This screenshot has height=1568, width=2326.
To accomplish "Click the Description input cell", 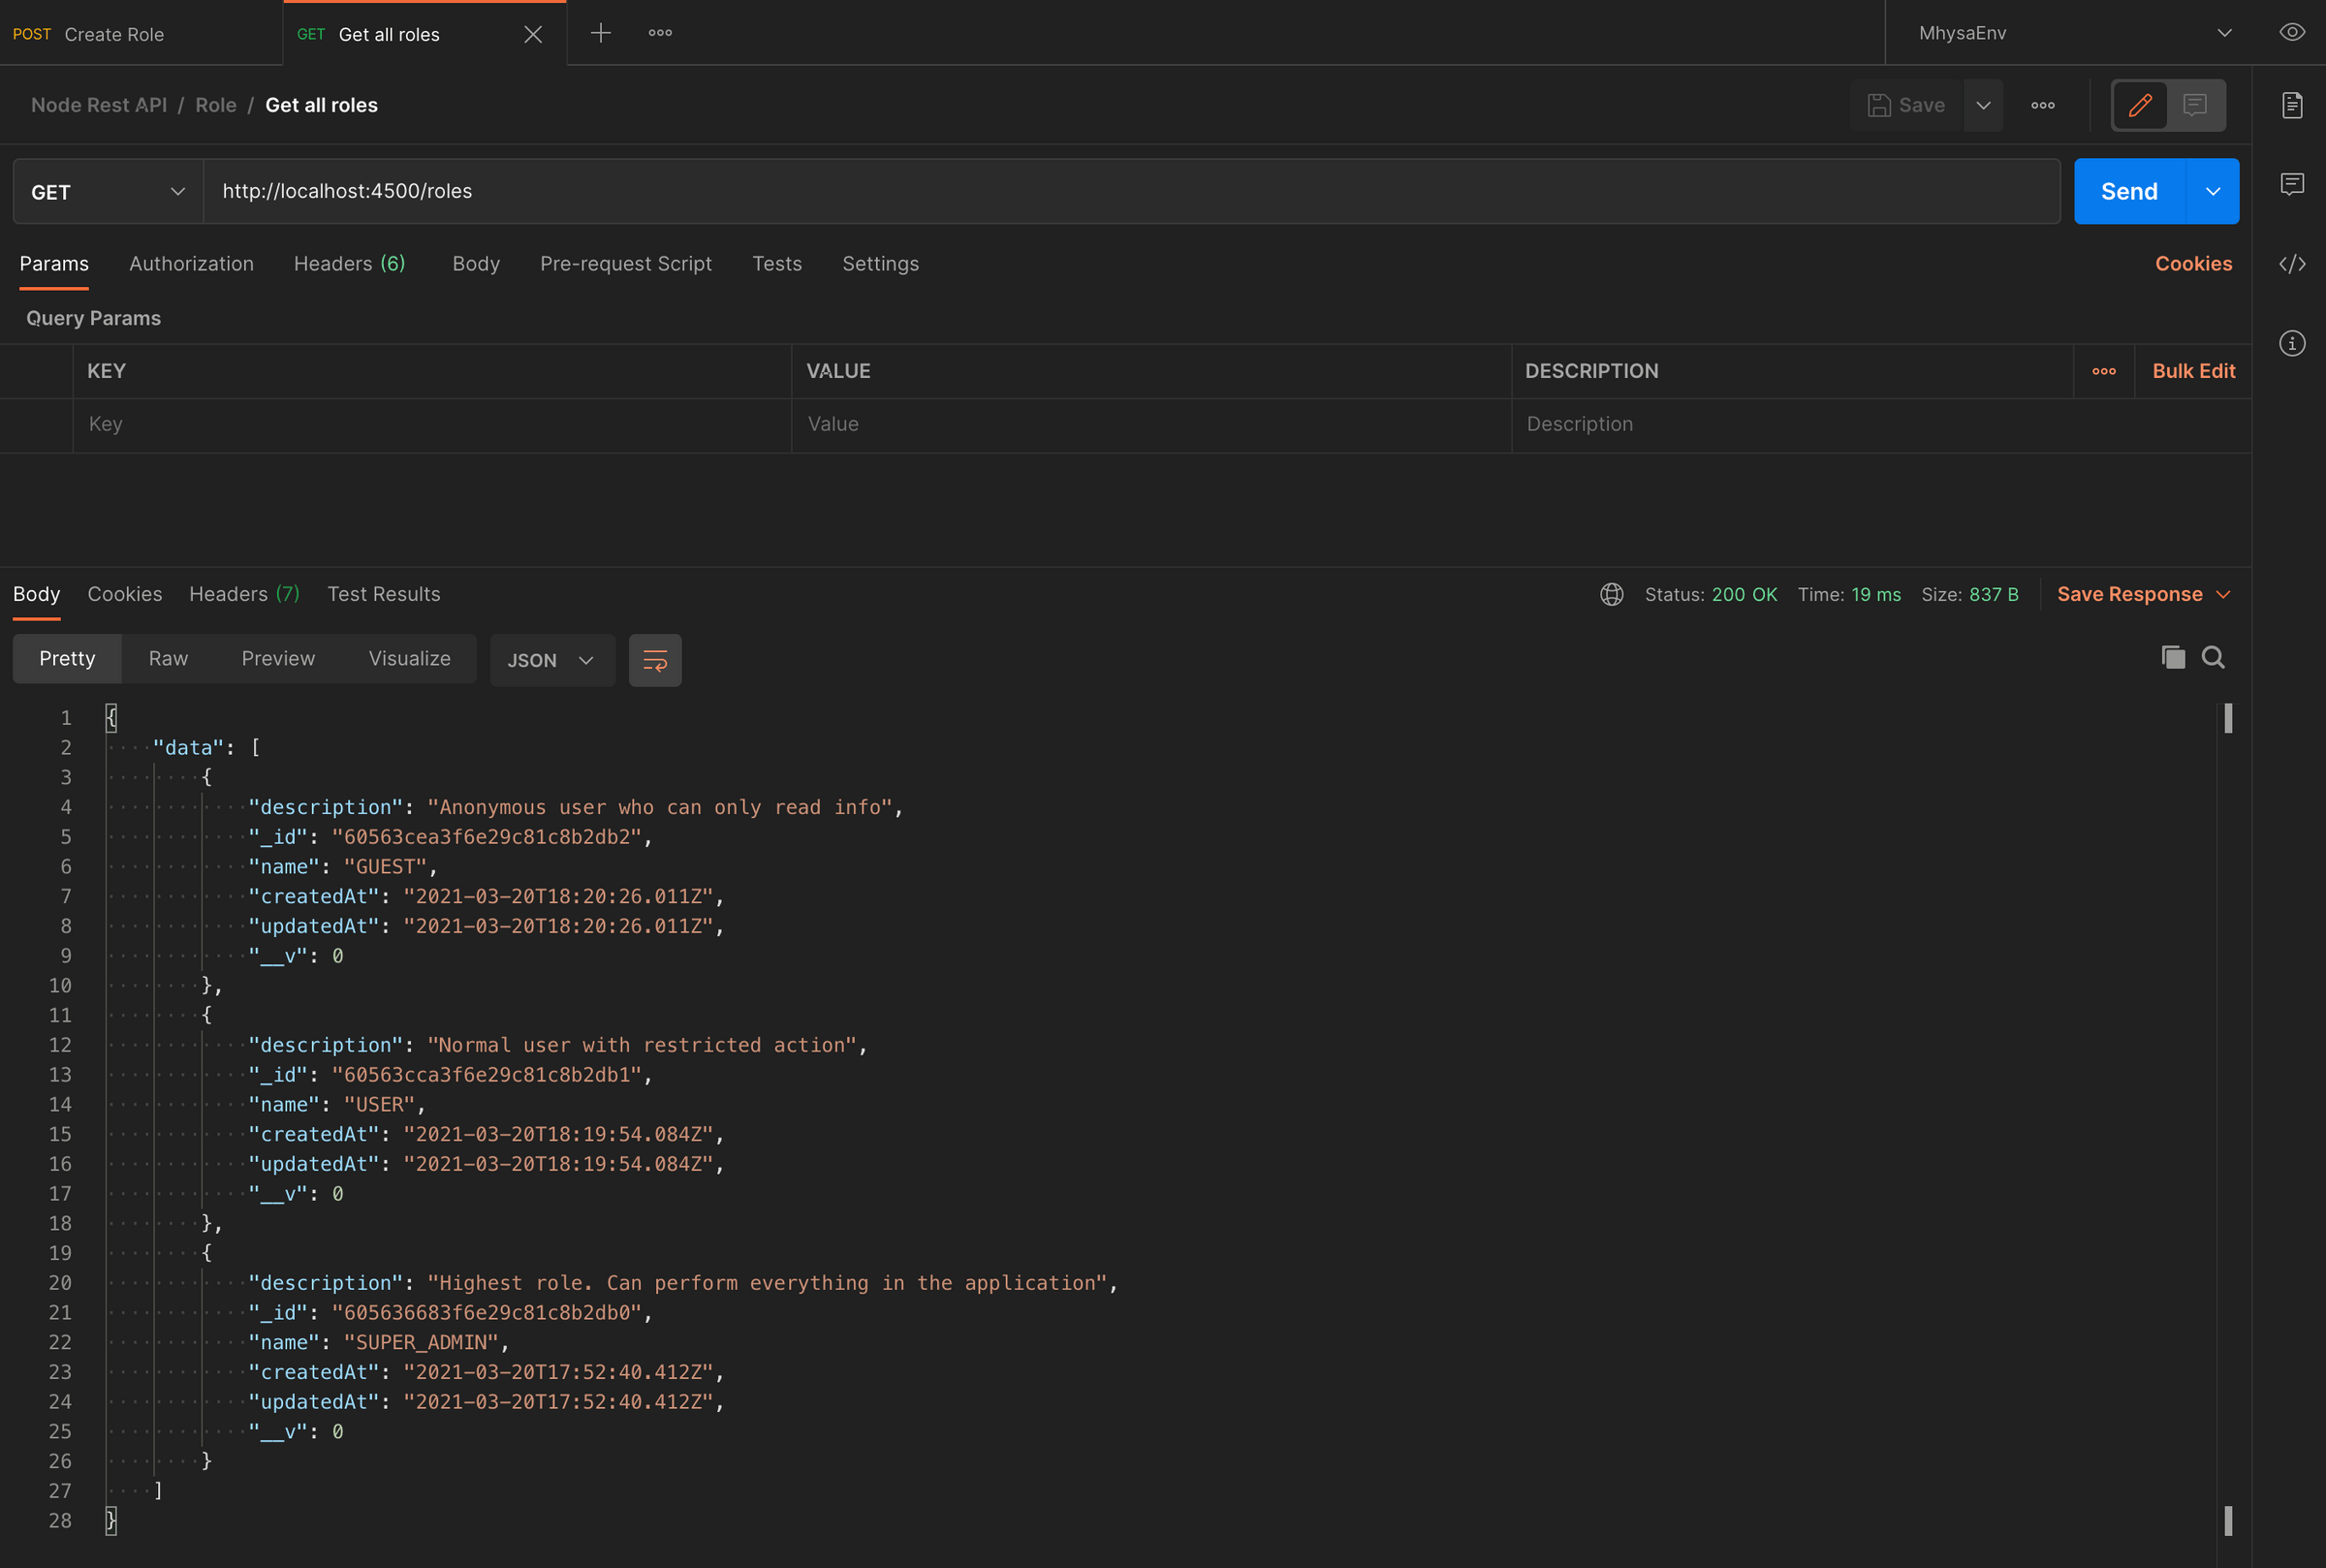I will pos(1881,424).
